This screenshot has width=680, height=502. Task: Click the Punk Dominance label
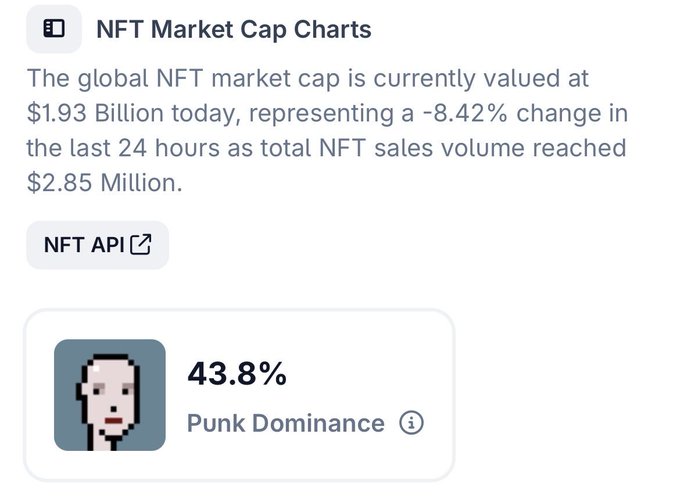click(286, 423)
